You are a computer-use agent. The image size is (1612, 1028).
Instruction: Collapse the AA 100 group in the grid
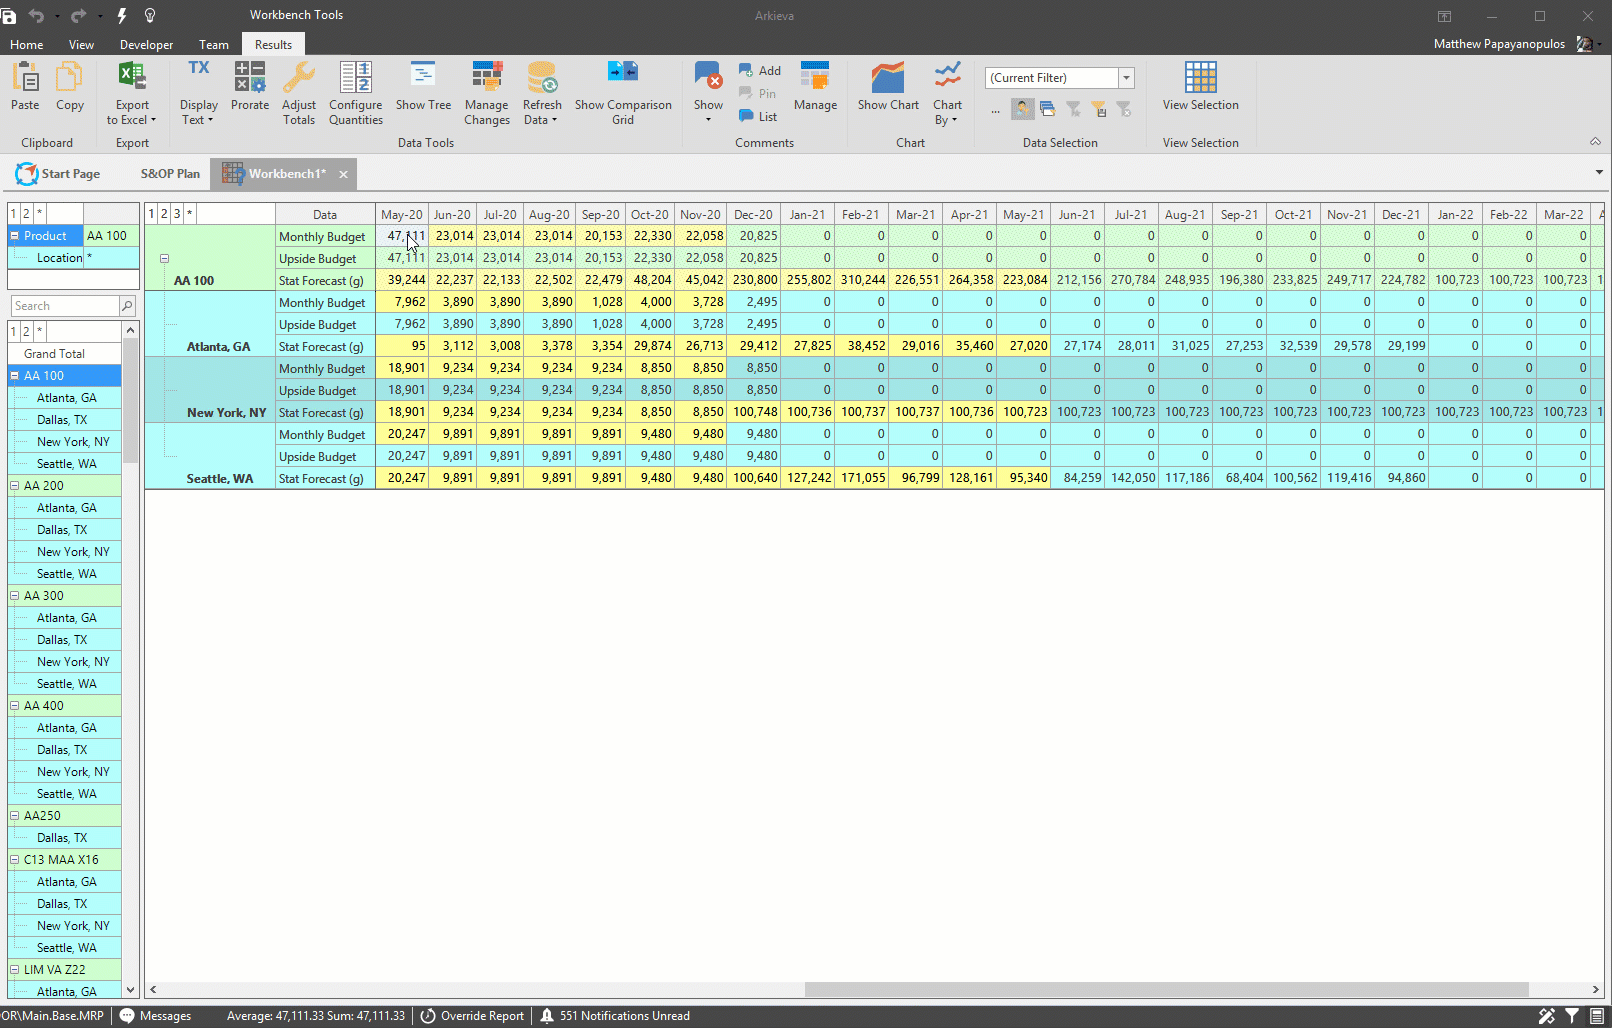coord(164,258)
